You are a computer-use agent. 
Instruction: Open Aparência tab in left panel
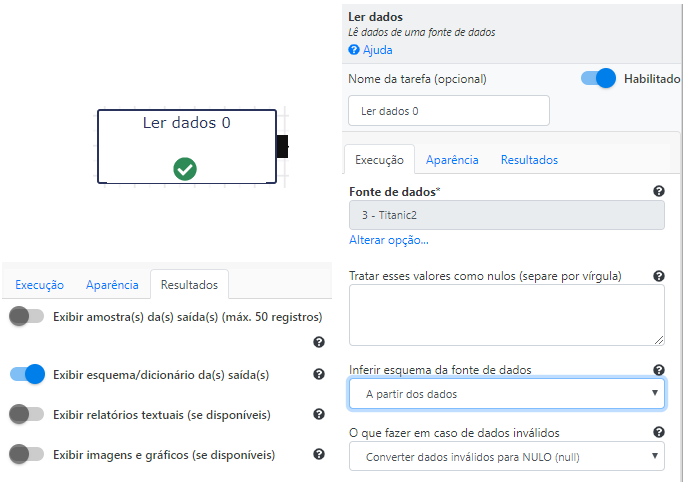112,285
